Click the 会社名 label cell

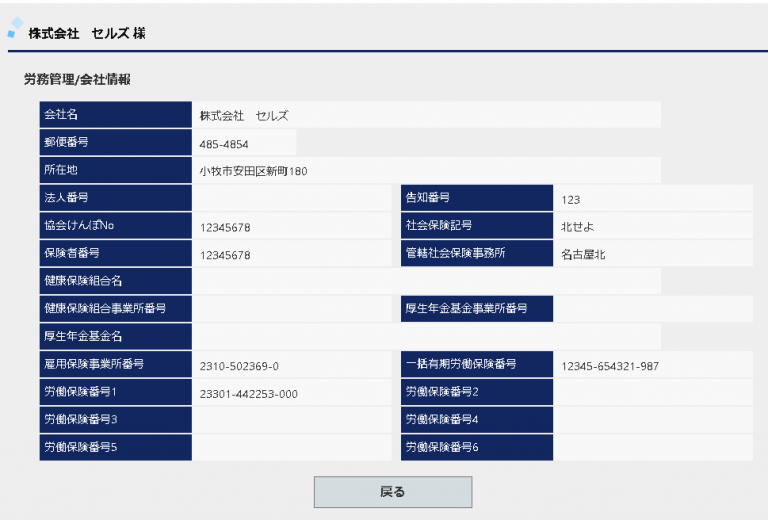pos(116,115)
